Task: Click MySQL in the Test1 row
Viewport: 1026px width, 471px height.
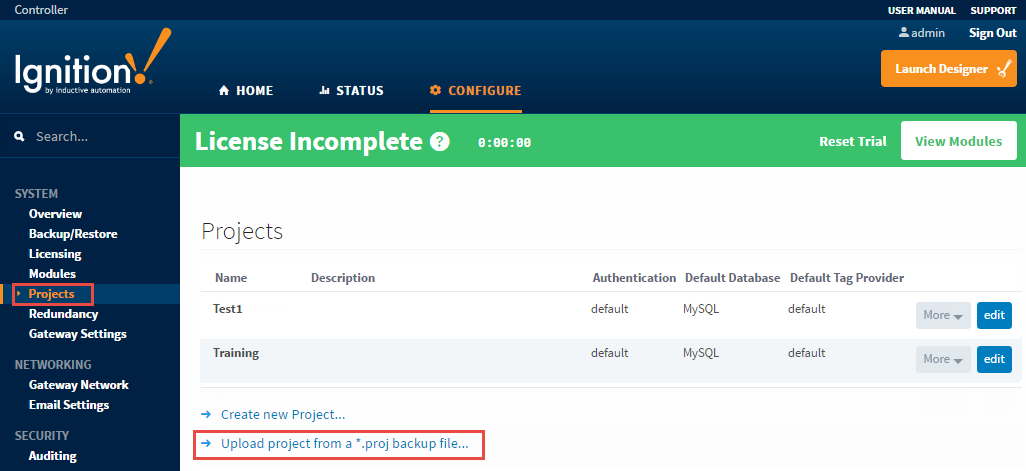Action: coord(701,309)
